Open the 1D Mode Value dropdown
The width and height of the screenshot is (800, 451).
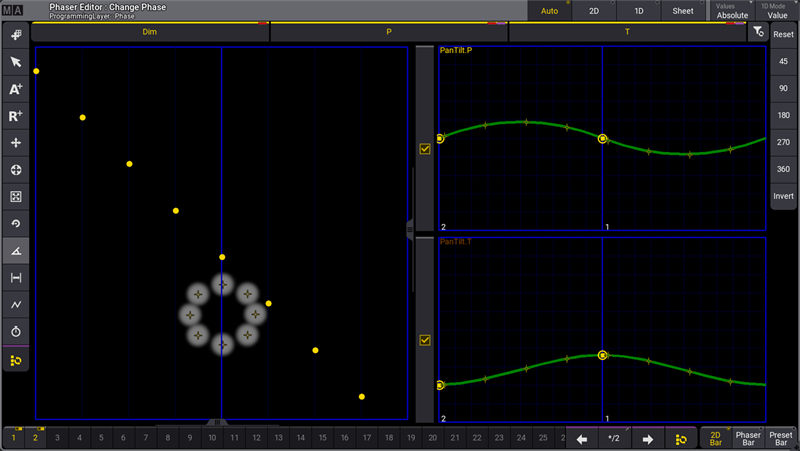pos(777,11)
